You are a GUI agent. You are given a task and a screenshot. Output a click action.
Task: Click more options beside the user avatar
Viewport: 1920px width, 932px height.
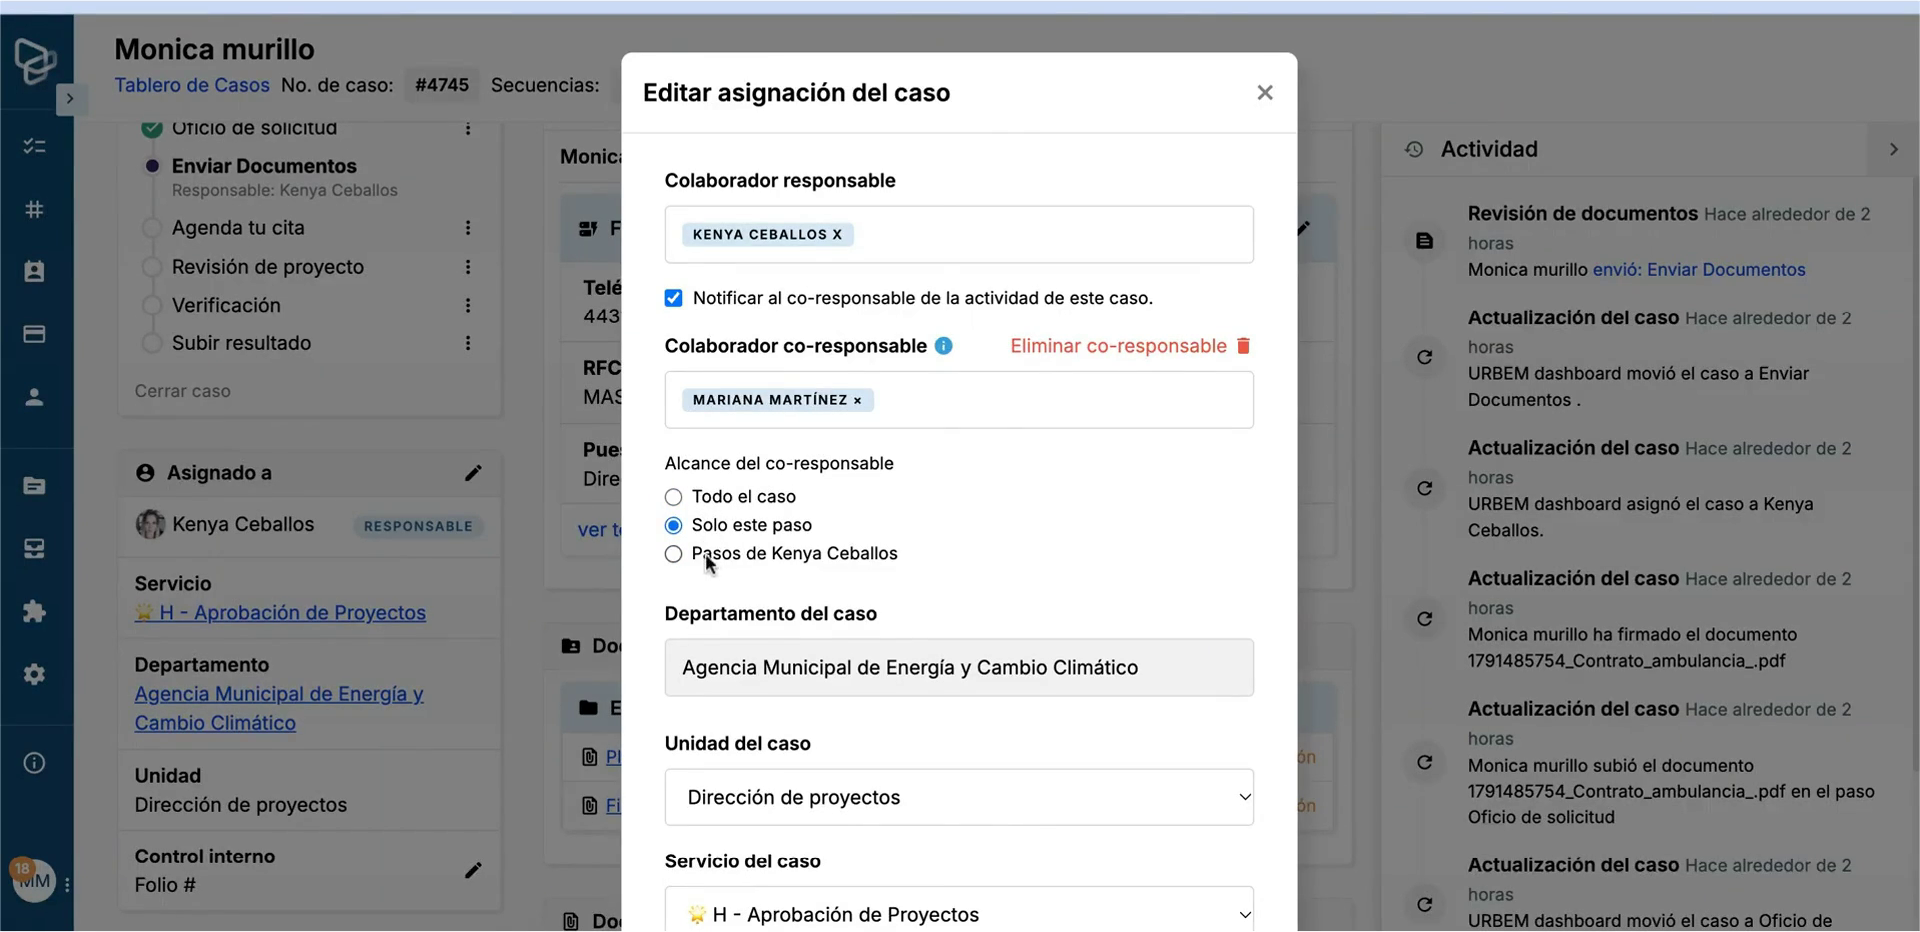[67, 885]
